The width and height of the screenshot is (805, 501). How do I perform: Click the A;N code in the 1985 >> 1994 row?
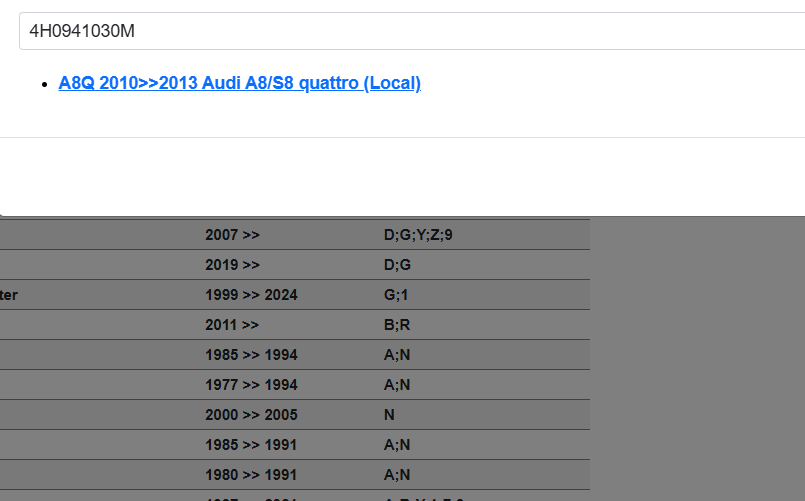(x=397, y=355)
